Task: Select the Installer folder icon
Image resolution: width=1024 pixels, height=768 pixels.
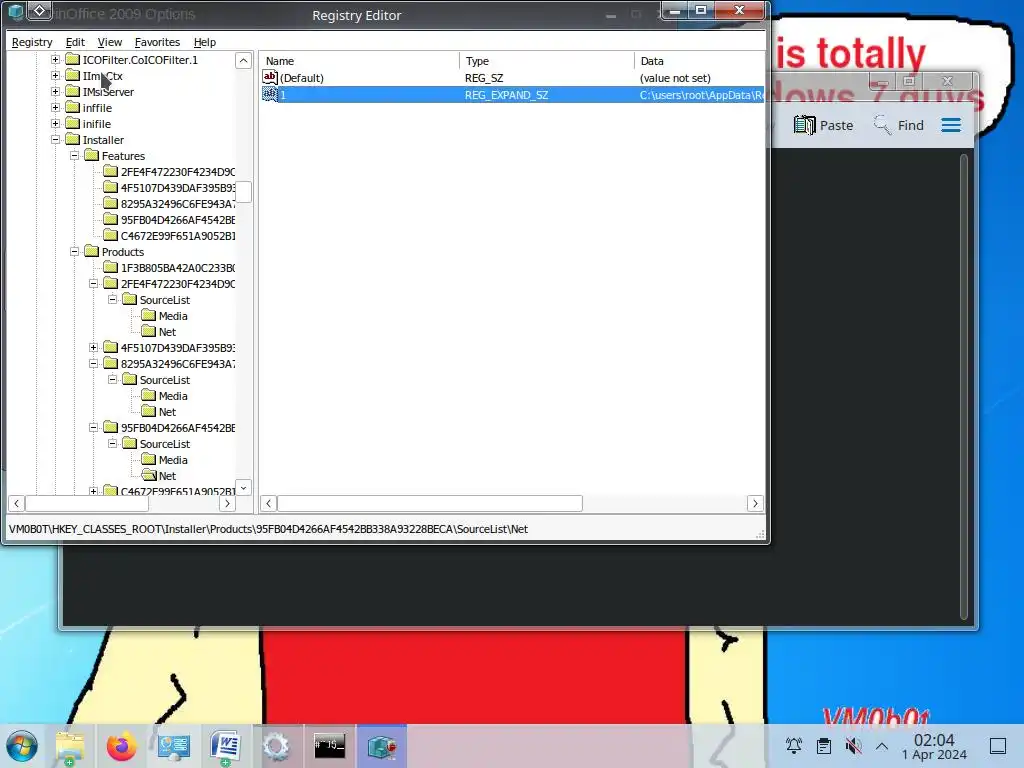Action: (x=72, y=139)
